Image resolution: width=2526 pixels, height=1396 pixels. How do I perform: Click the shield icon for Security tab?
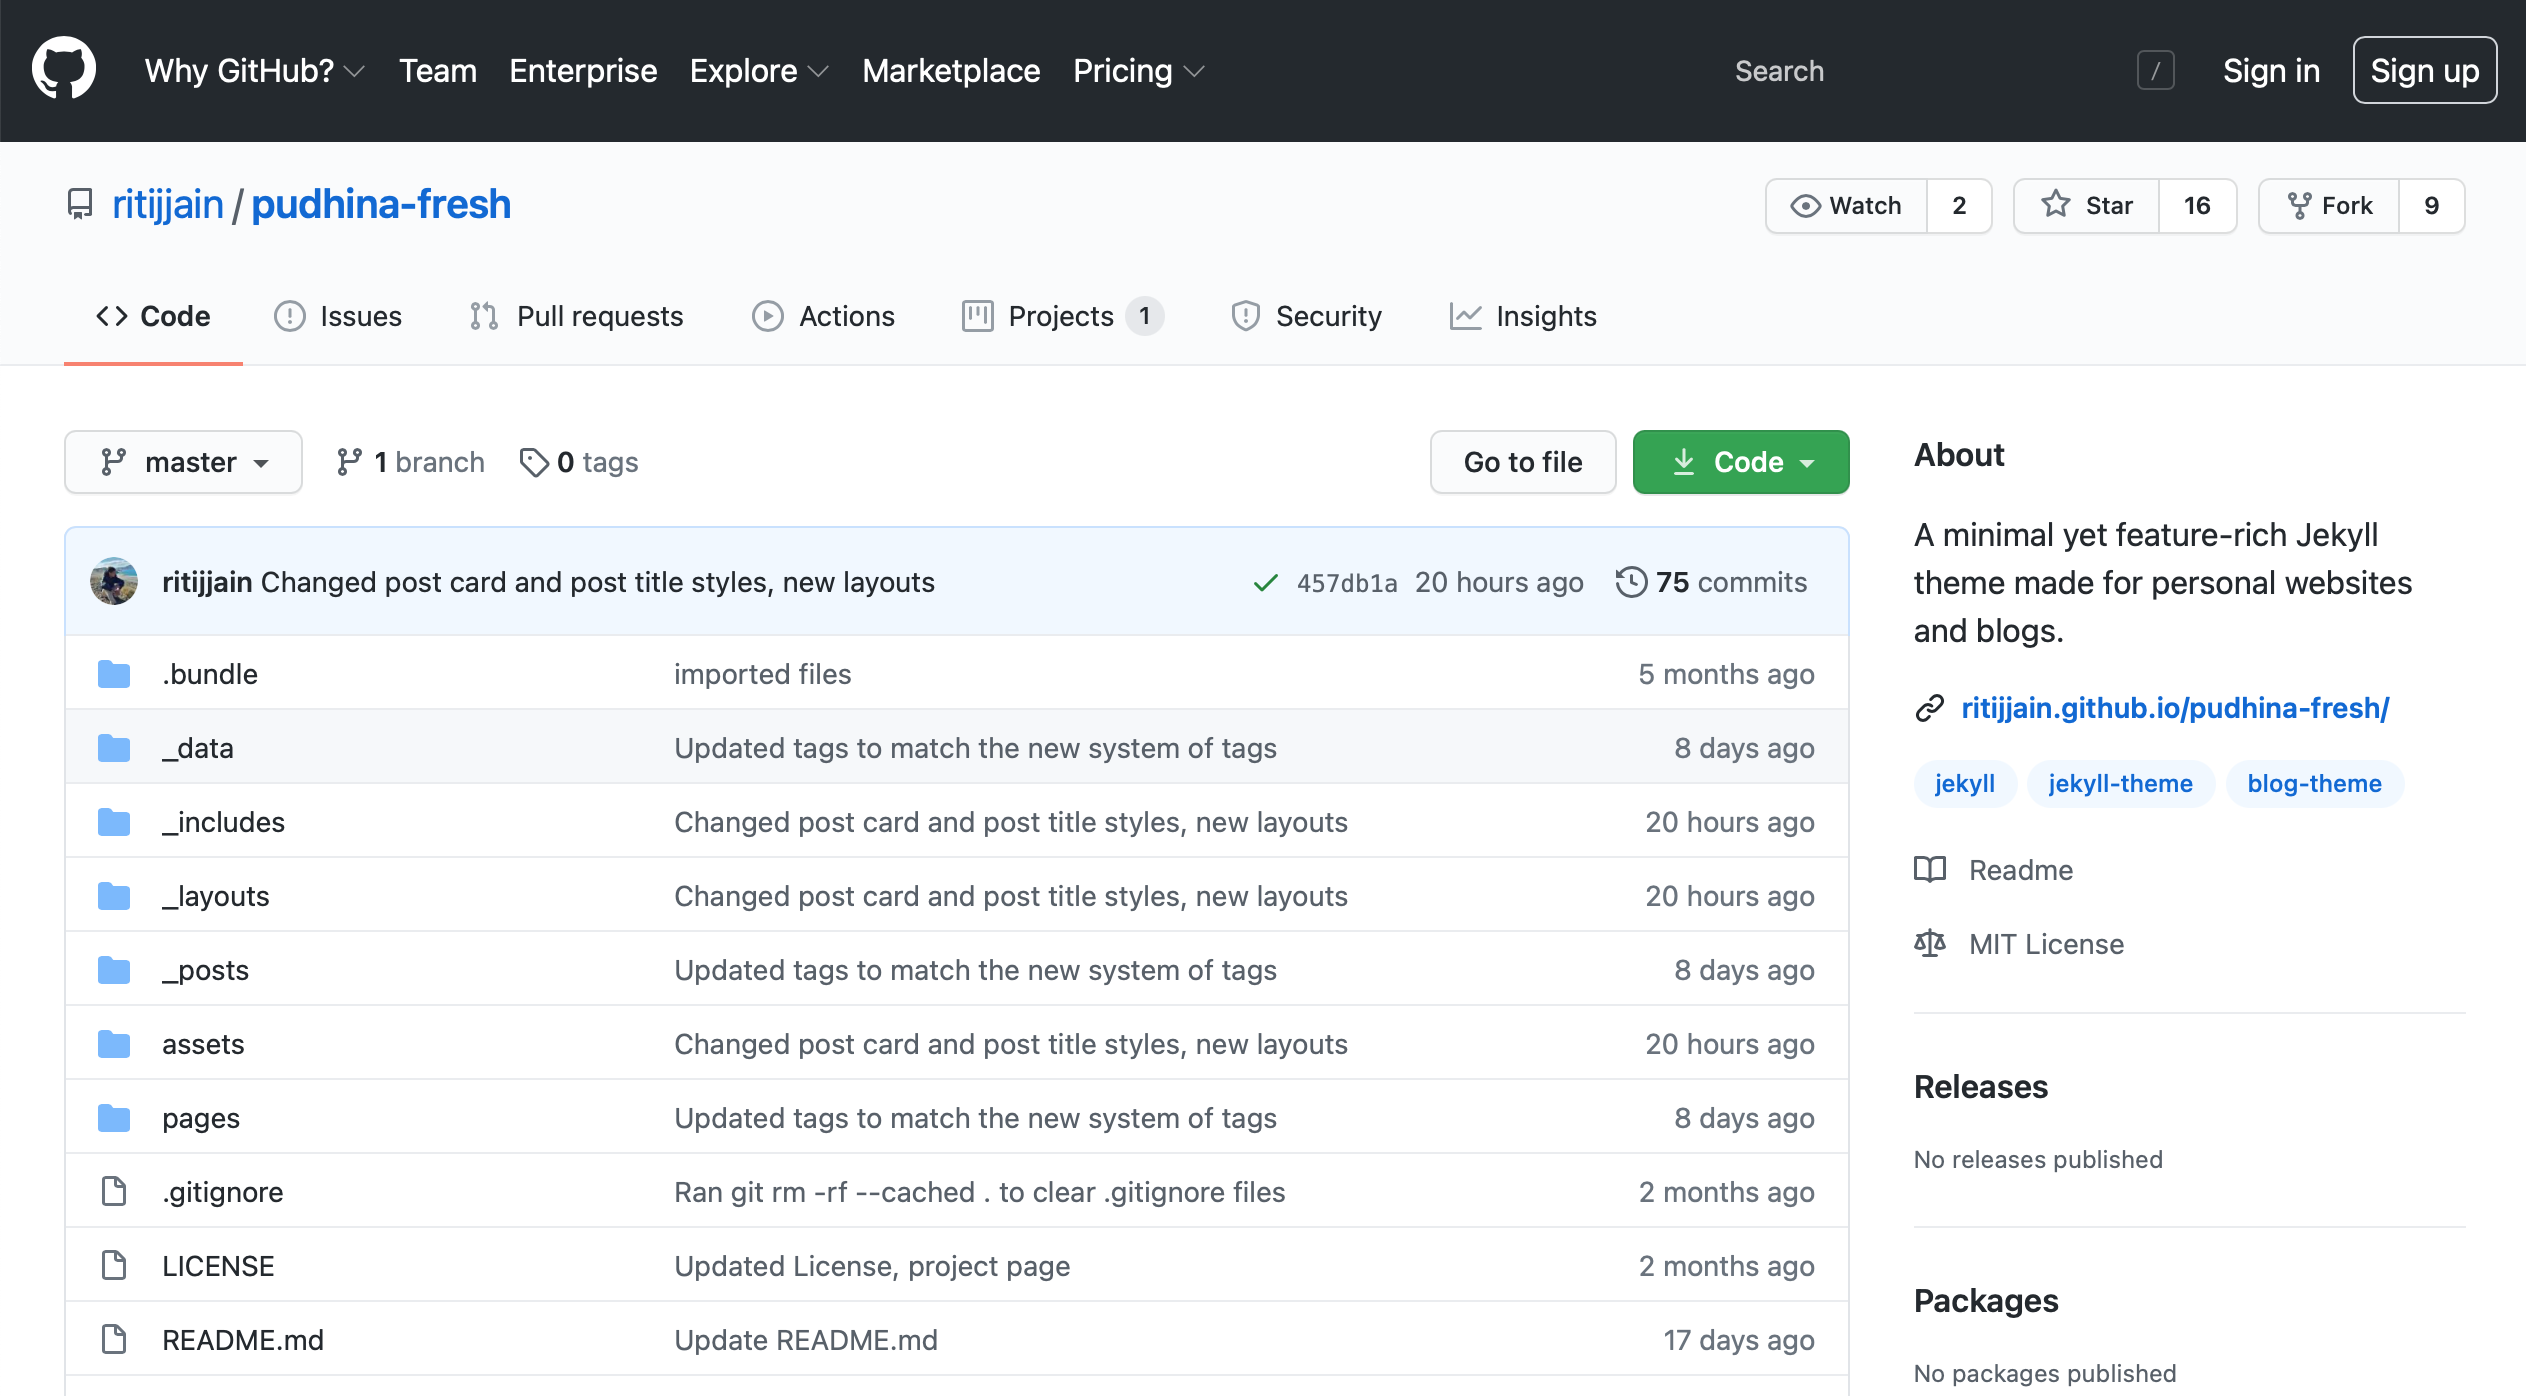point(1242,316)
